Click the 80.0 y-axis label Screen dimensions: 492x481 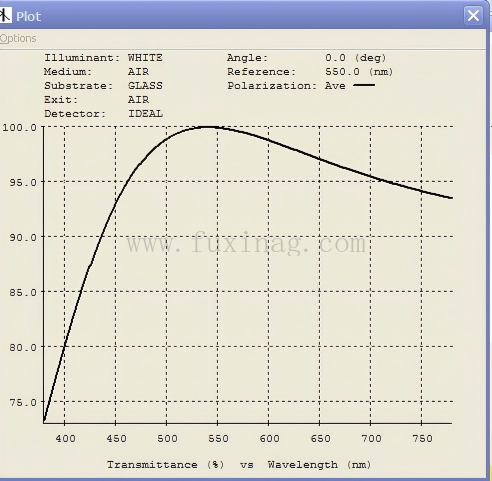coord(23,347)
